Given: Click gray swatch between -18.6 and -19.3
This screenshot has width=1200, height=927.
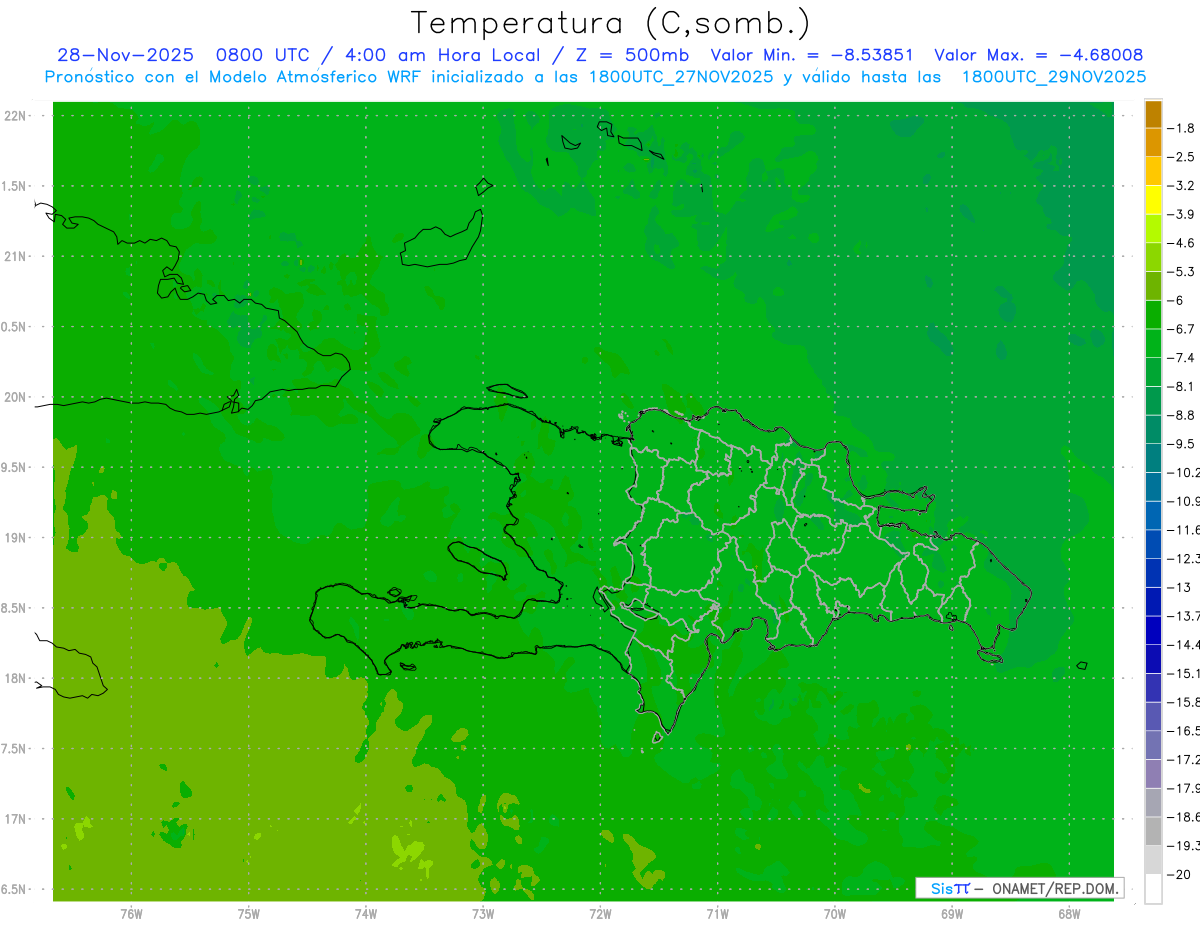Looking at the screenshot, I should (x=1153, y=832).
